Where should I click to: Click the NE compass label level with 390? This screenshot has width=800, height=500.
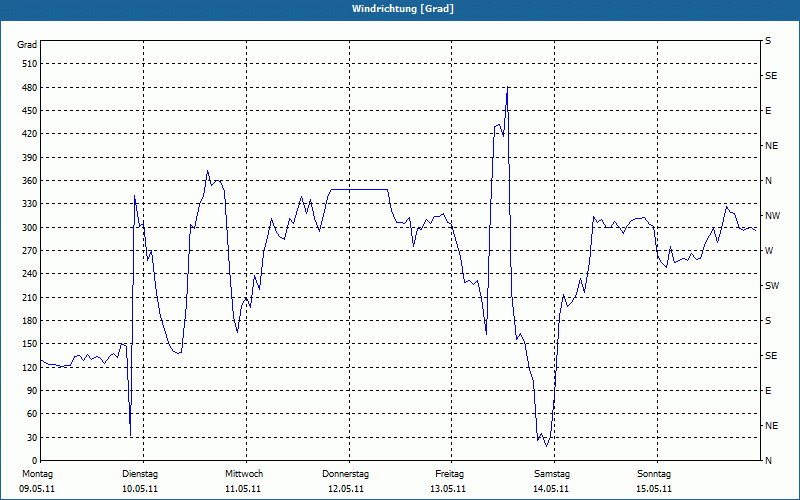point(771,146)
